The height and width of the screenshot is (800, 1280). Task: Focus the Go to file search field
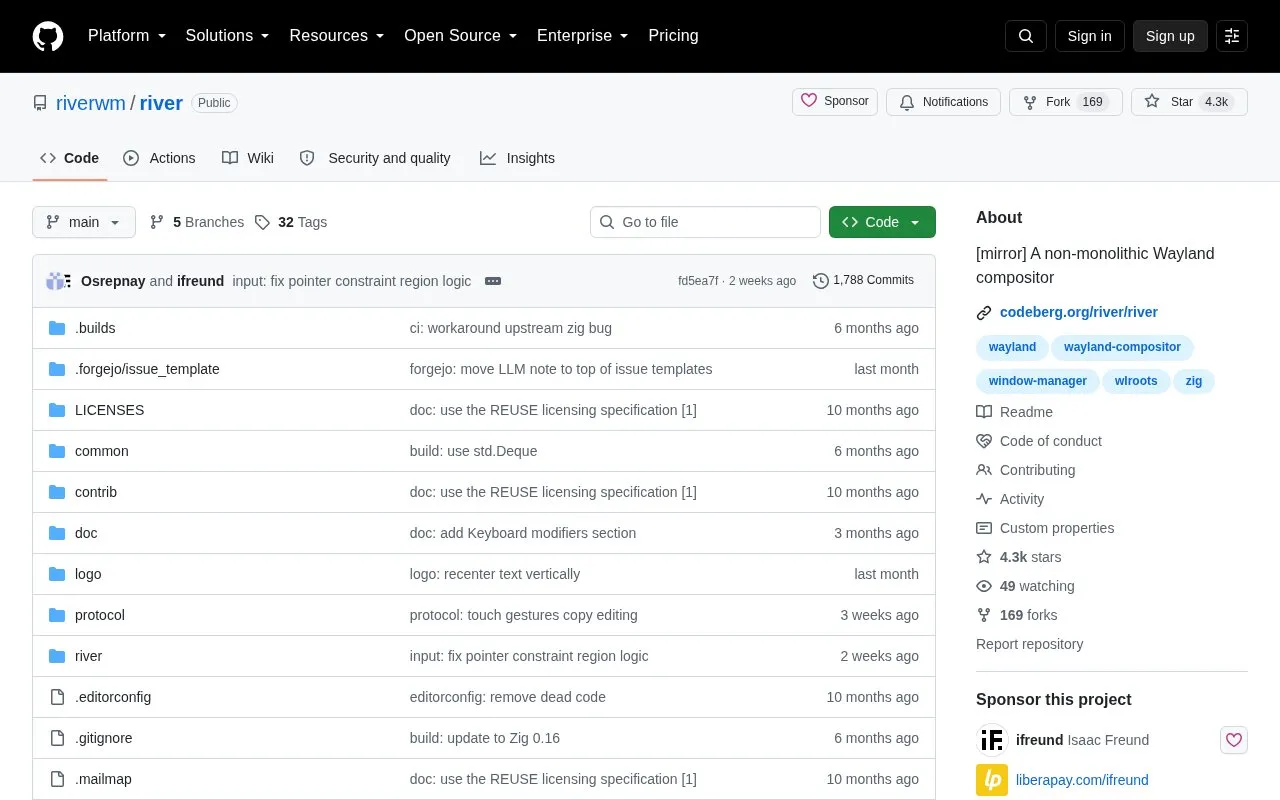point(705,222)
